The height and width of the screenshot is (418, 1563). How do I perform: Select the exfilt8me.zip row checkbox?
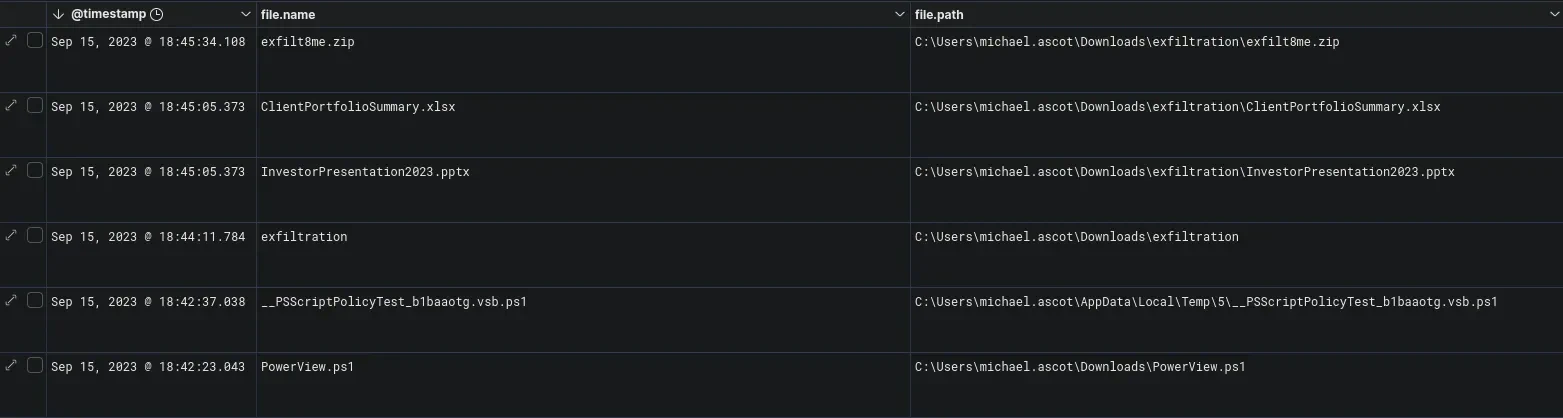click(35, 41)
